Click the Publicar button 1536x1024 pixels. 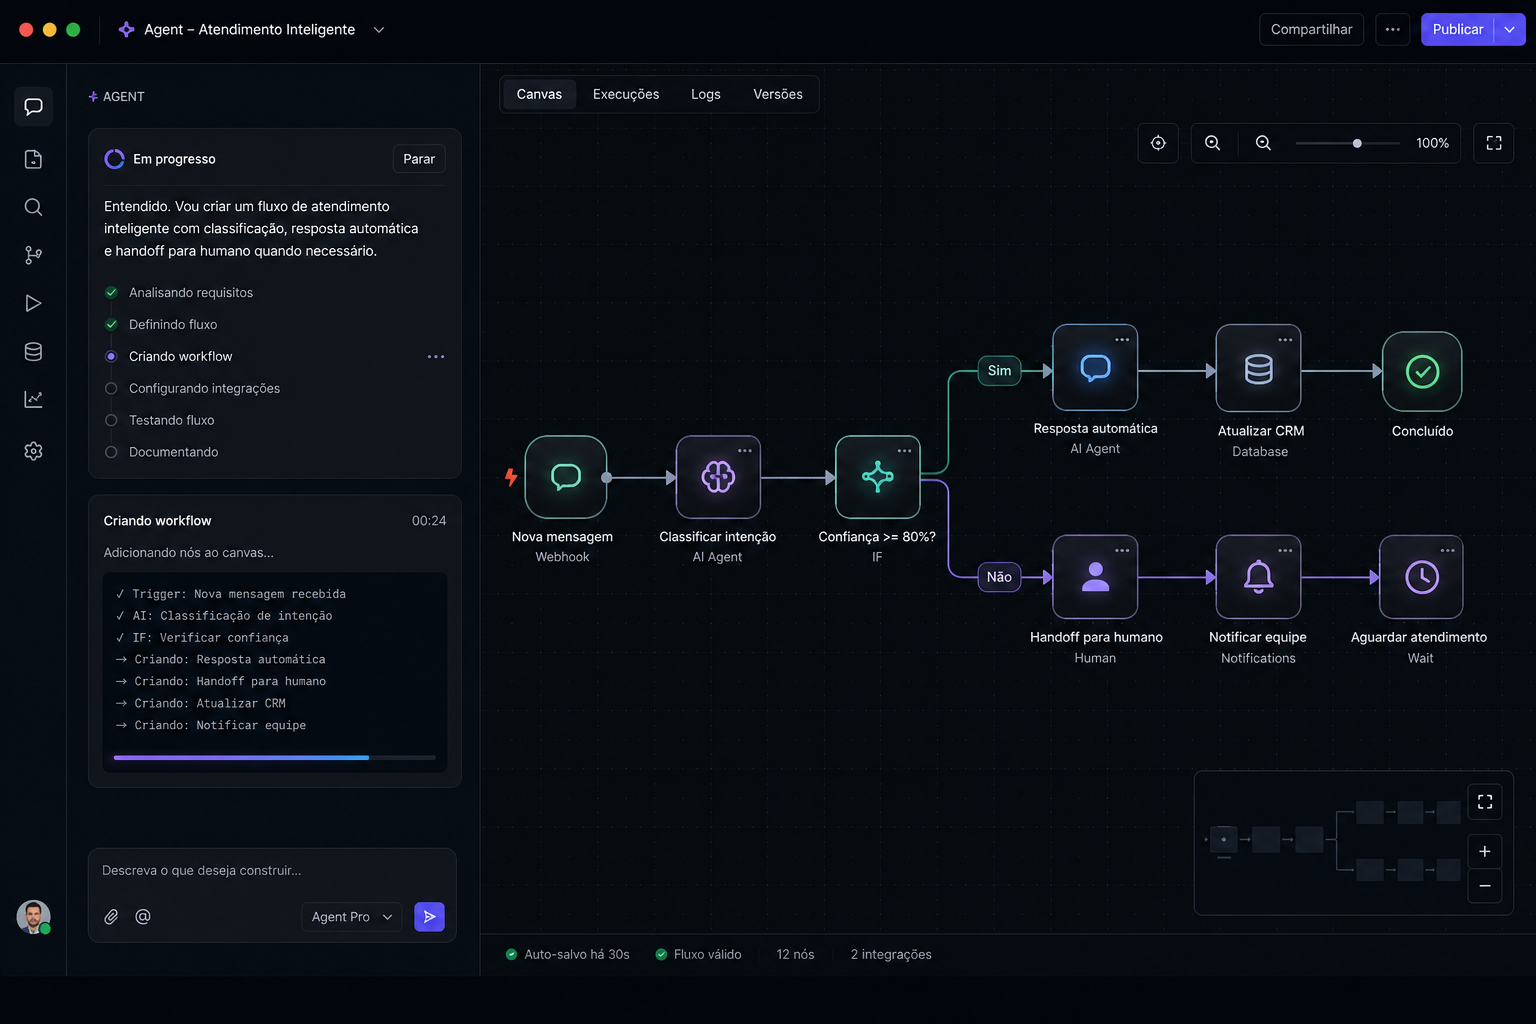(x=1458, y=30)
